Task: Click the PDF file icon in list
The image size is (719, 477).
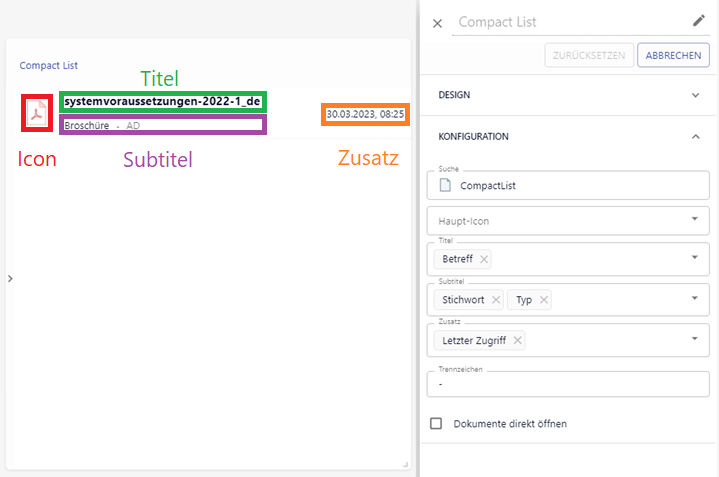Action: (x=38, y=113)
